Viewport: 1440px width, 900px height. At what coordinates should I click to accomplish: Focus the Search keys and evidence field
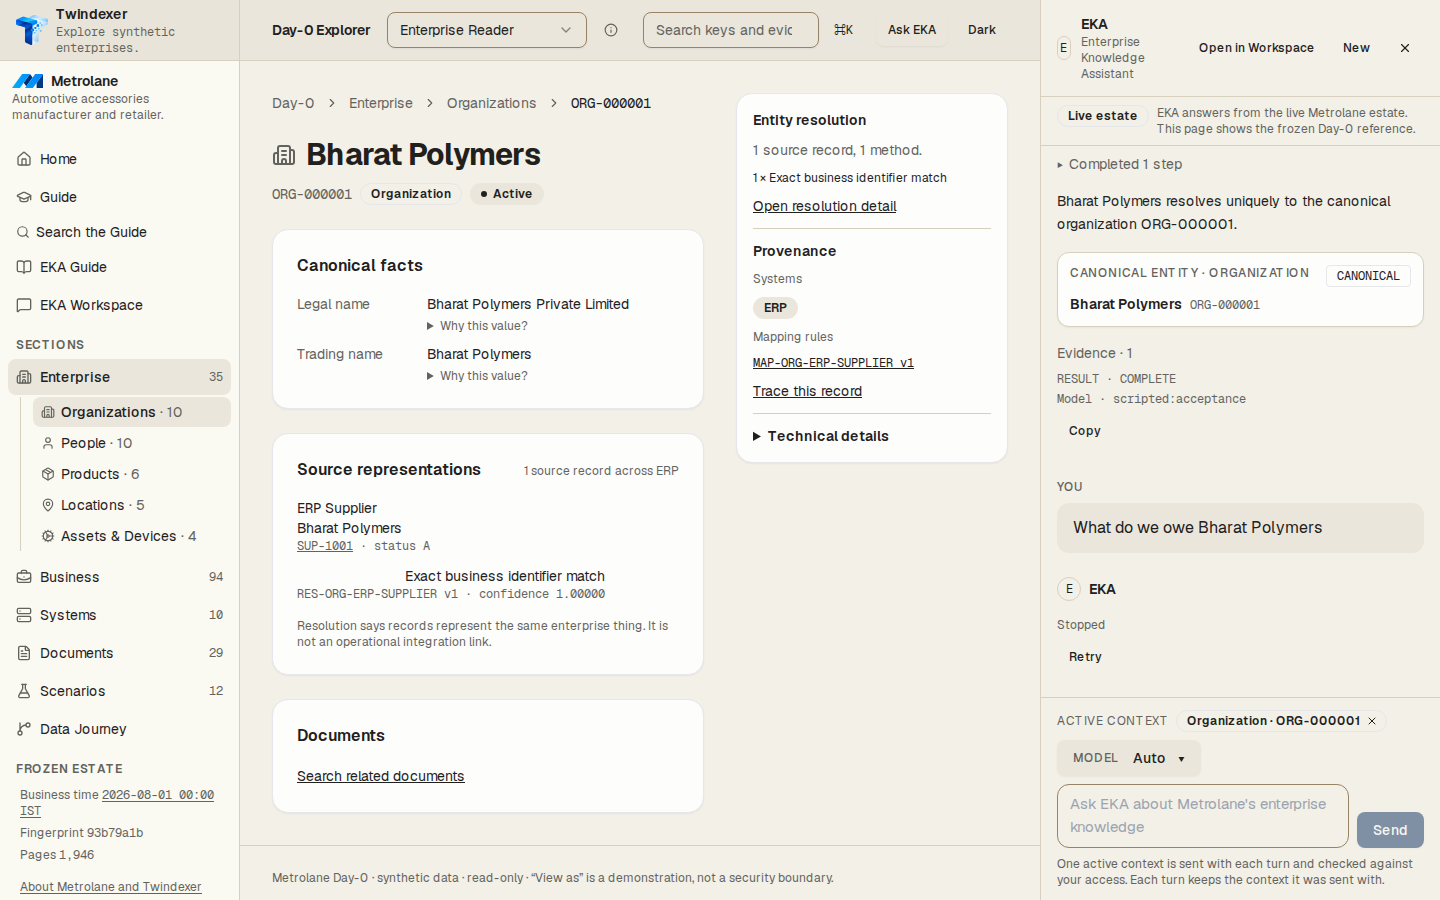(730, 30)
